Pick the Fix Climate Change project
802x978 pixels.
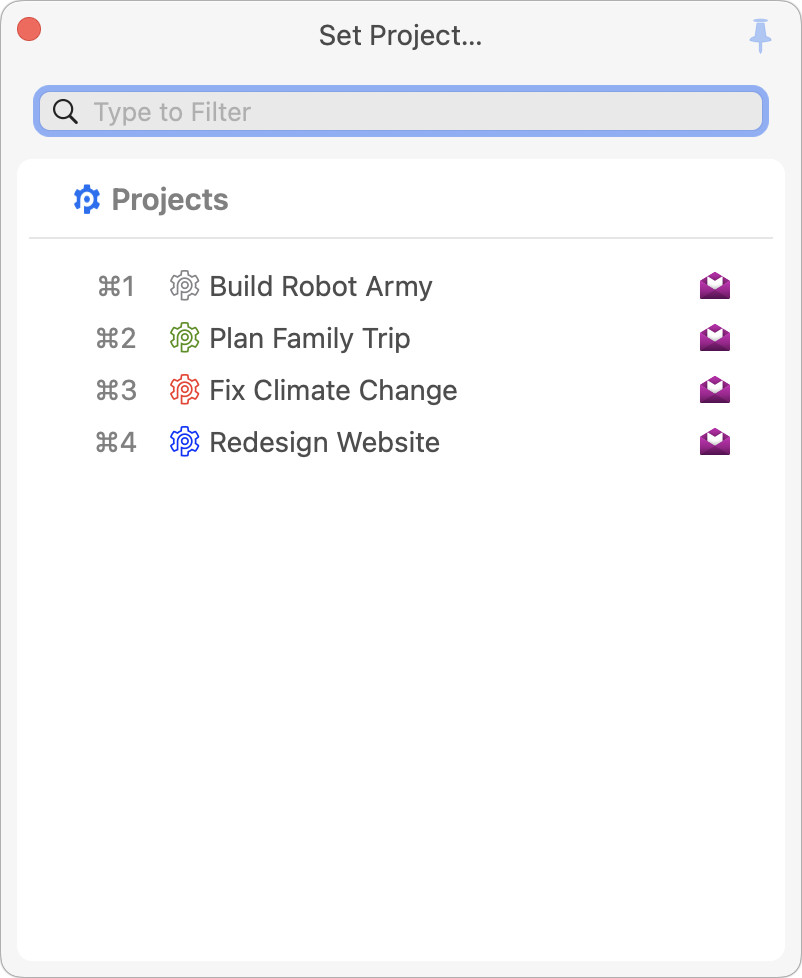[333, 391]
